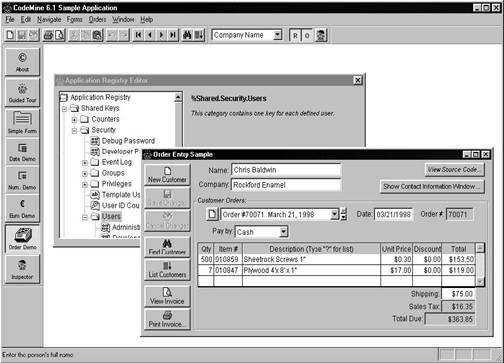The width and height of the screenshot is (504, 363).
Task: Click the List/sort icon next to binoculars
Action: (199, 35)
